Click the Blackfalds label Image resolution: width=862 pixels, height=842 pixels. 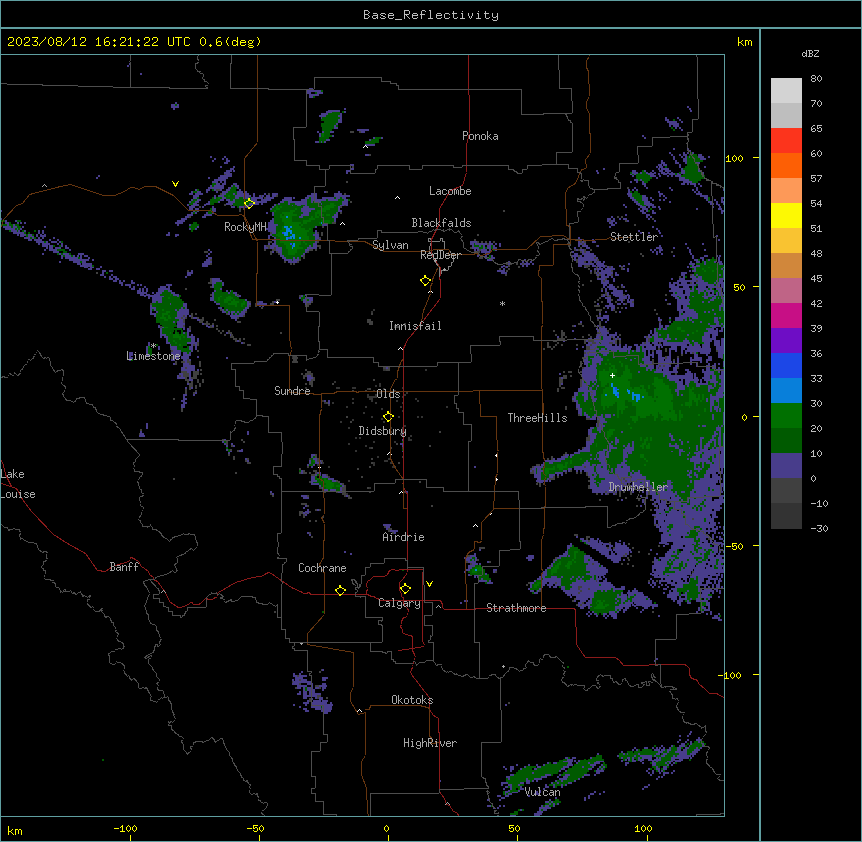[441, 223]
